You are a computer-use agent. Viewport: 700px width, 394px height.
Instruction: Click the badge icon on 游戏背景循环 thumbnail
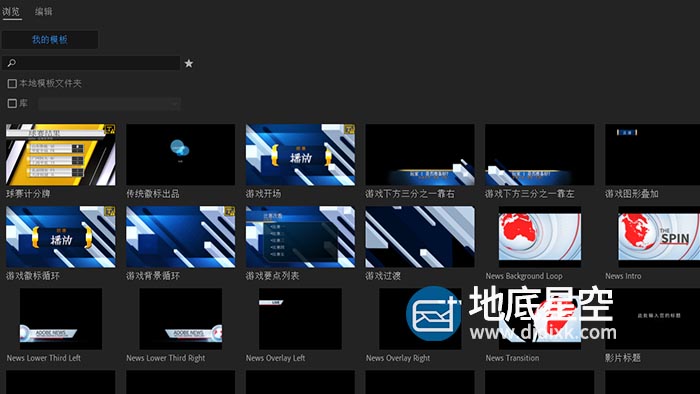click(229, 211)
